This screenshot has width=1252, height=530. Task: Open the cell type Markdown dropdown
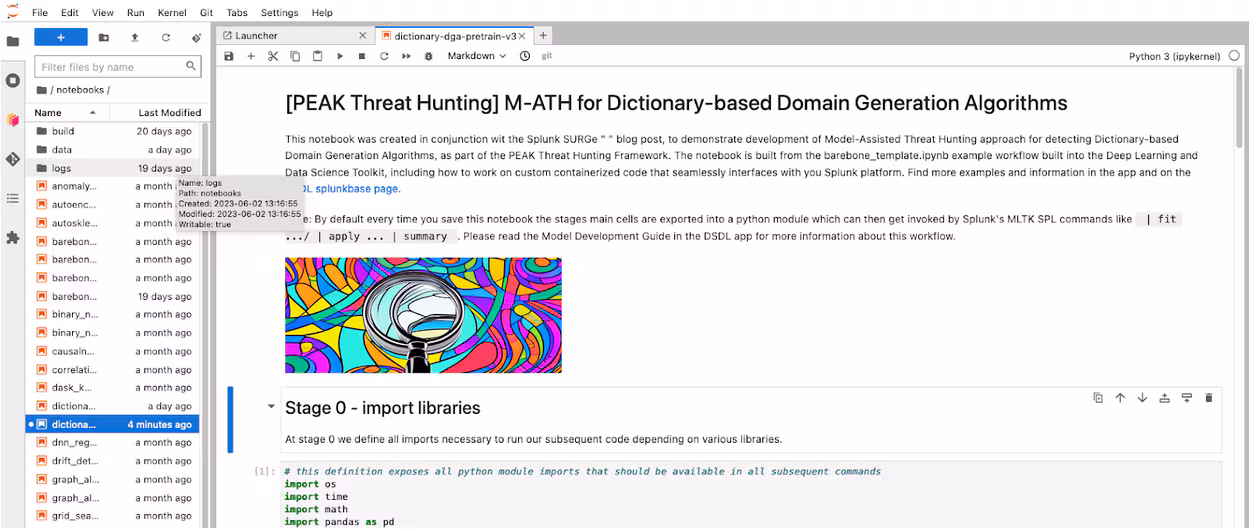point(476,56)
